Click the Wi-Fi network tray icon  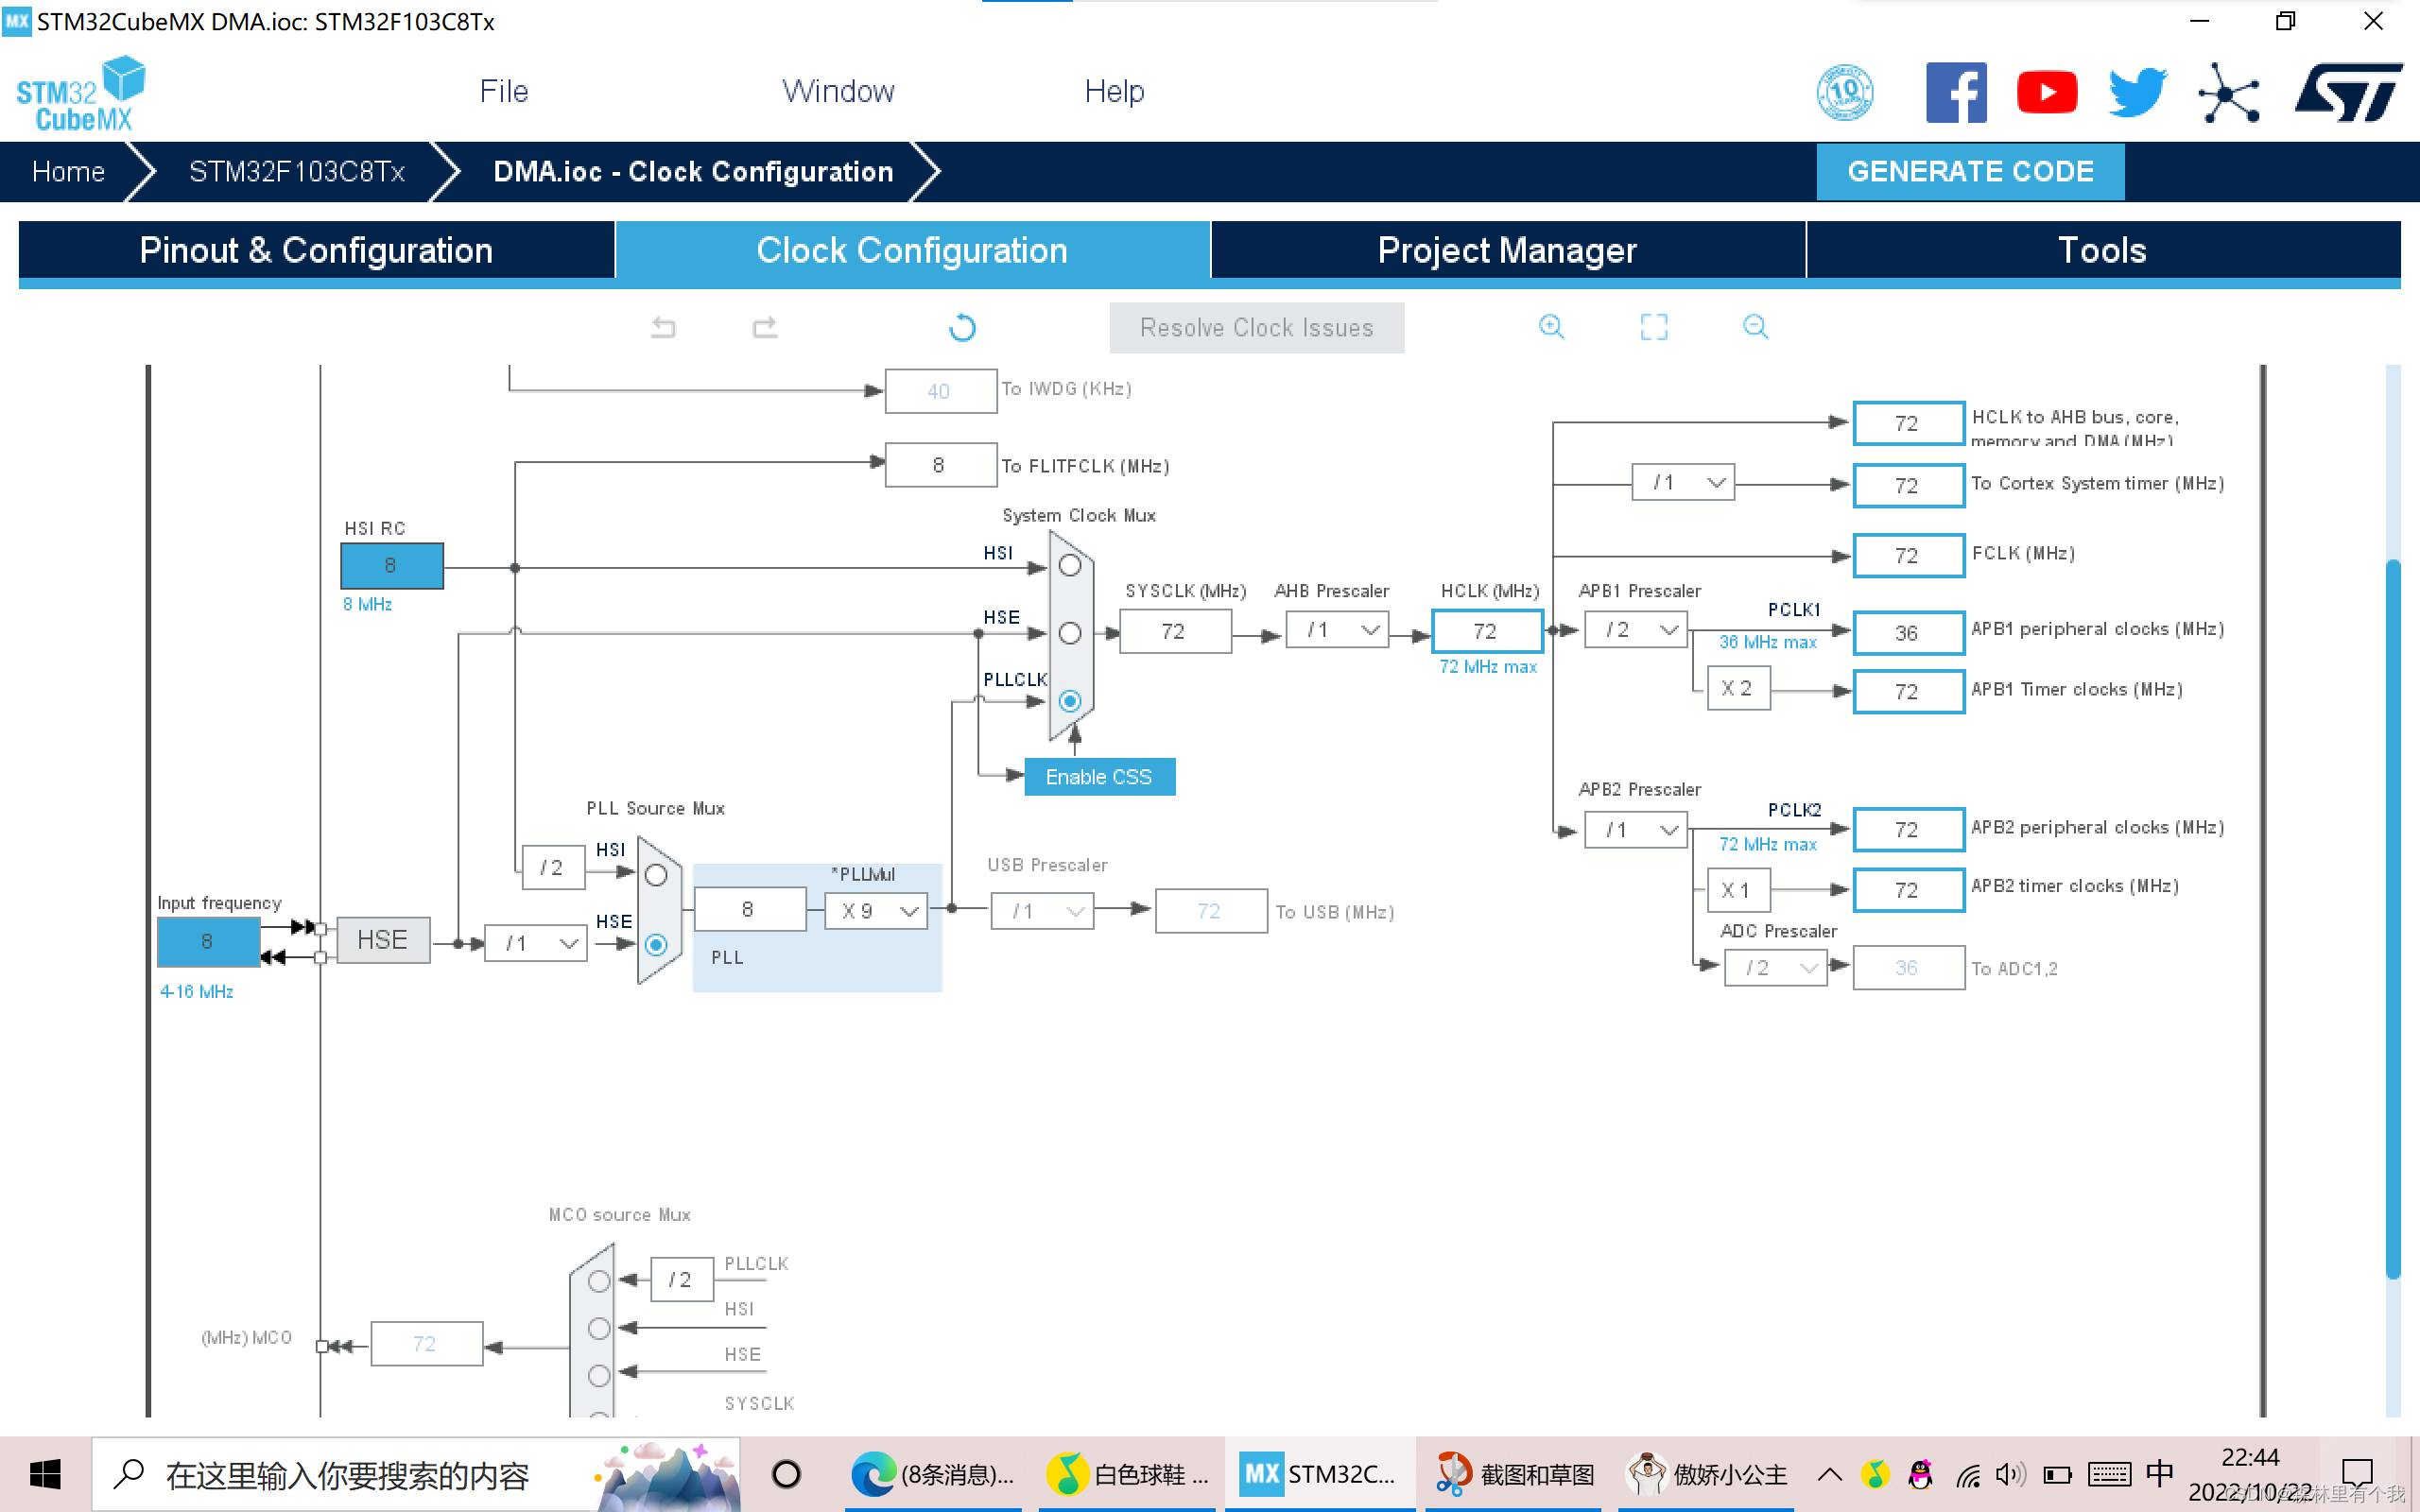pos(1968,1474)
